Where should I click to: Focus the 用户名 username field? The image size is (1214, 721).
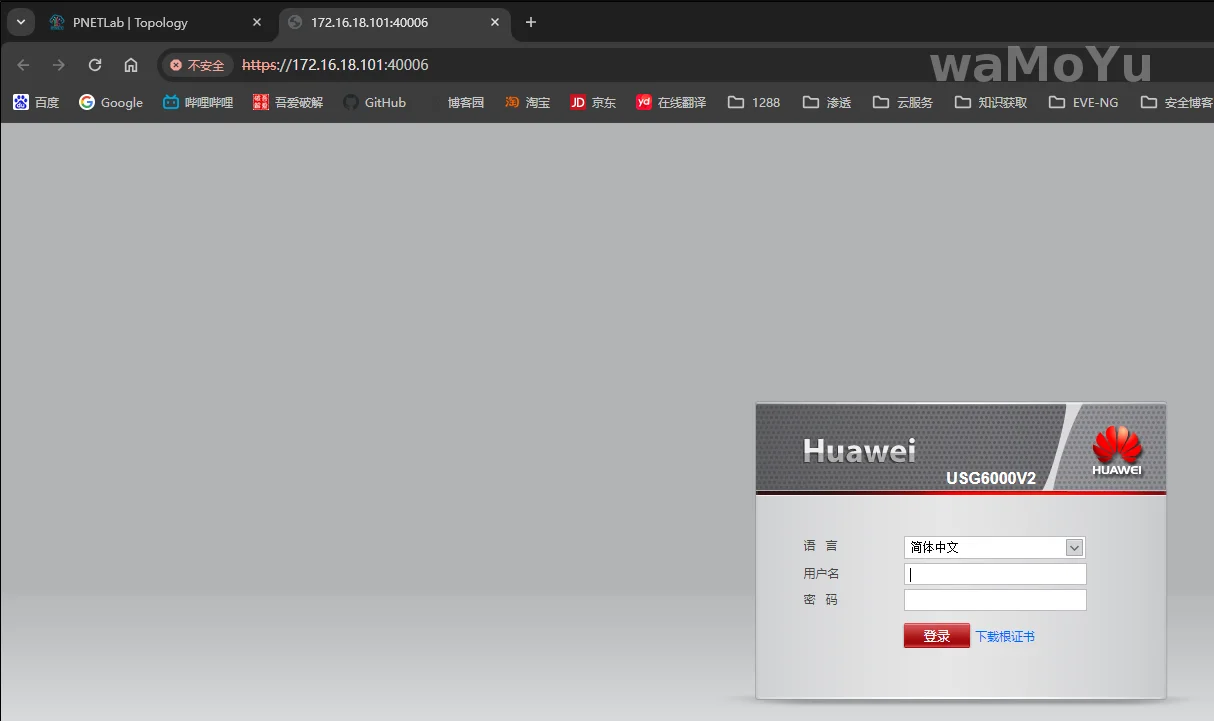994,574
